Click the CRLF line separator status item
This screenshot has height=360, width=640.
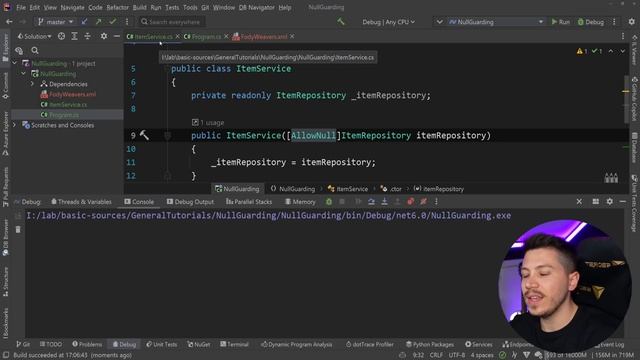click(436, 355)
